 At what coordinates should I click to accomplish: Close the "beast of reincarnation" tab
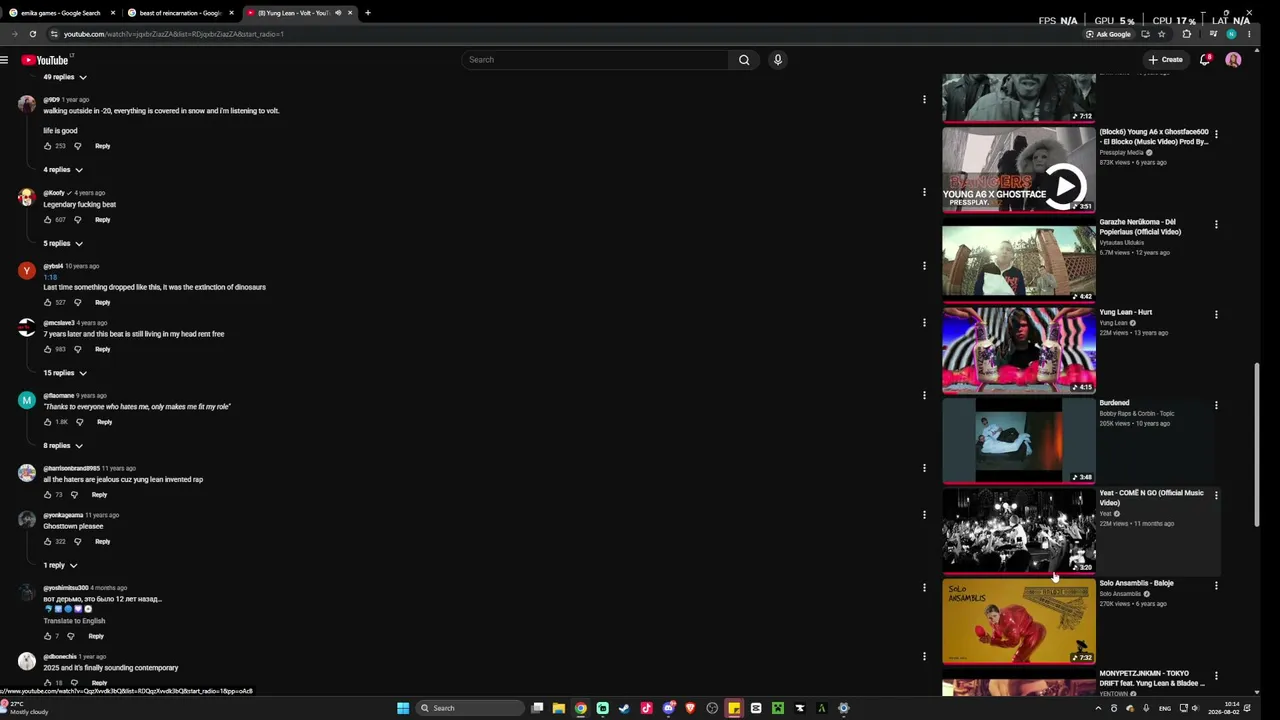(x=231, y=13)
